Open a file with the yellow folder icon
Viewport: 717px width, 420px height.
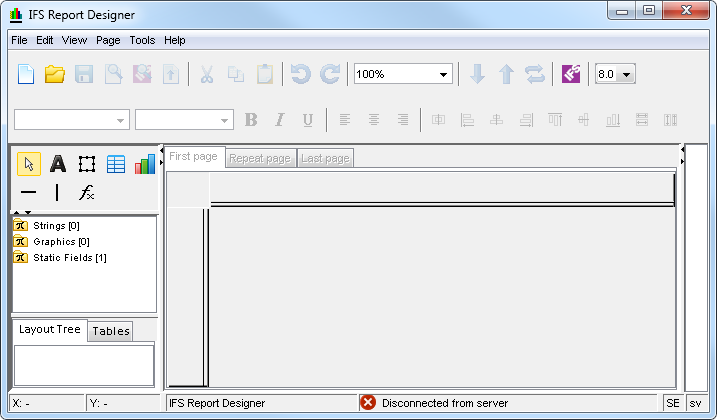54,74
